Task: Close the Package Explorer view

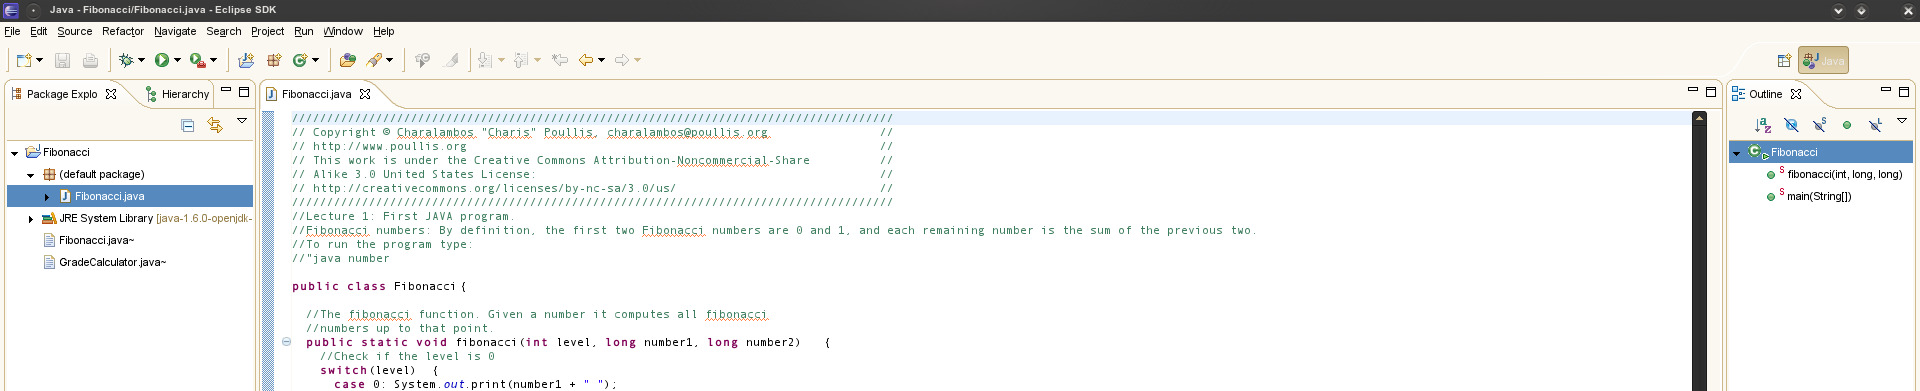Action: [x=111, y=94]
